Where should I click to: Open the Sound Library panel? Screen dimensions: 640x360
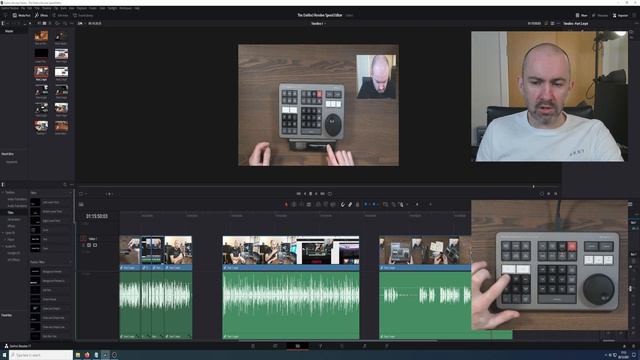pos(83,15)
